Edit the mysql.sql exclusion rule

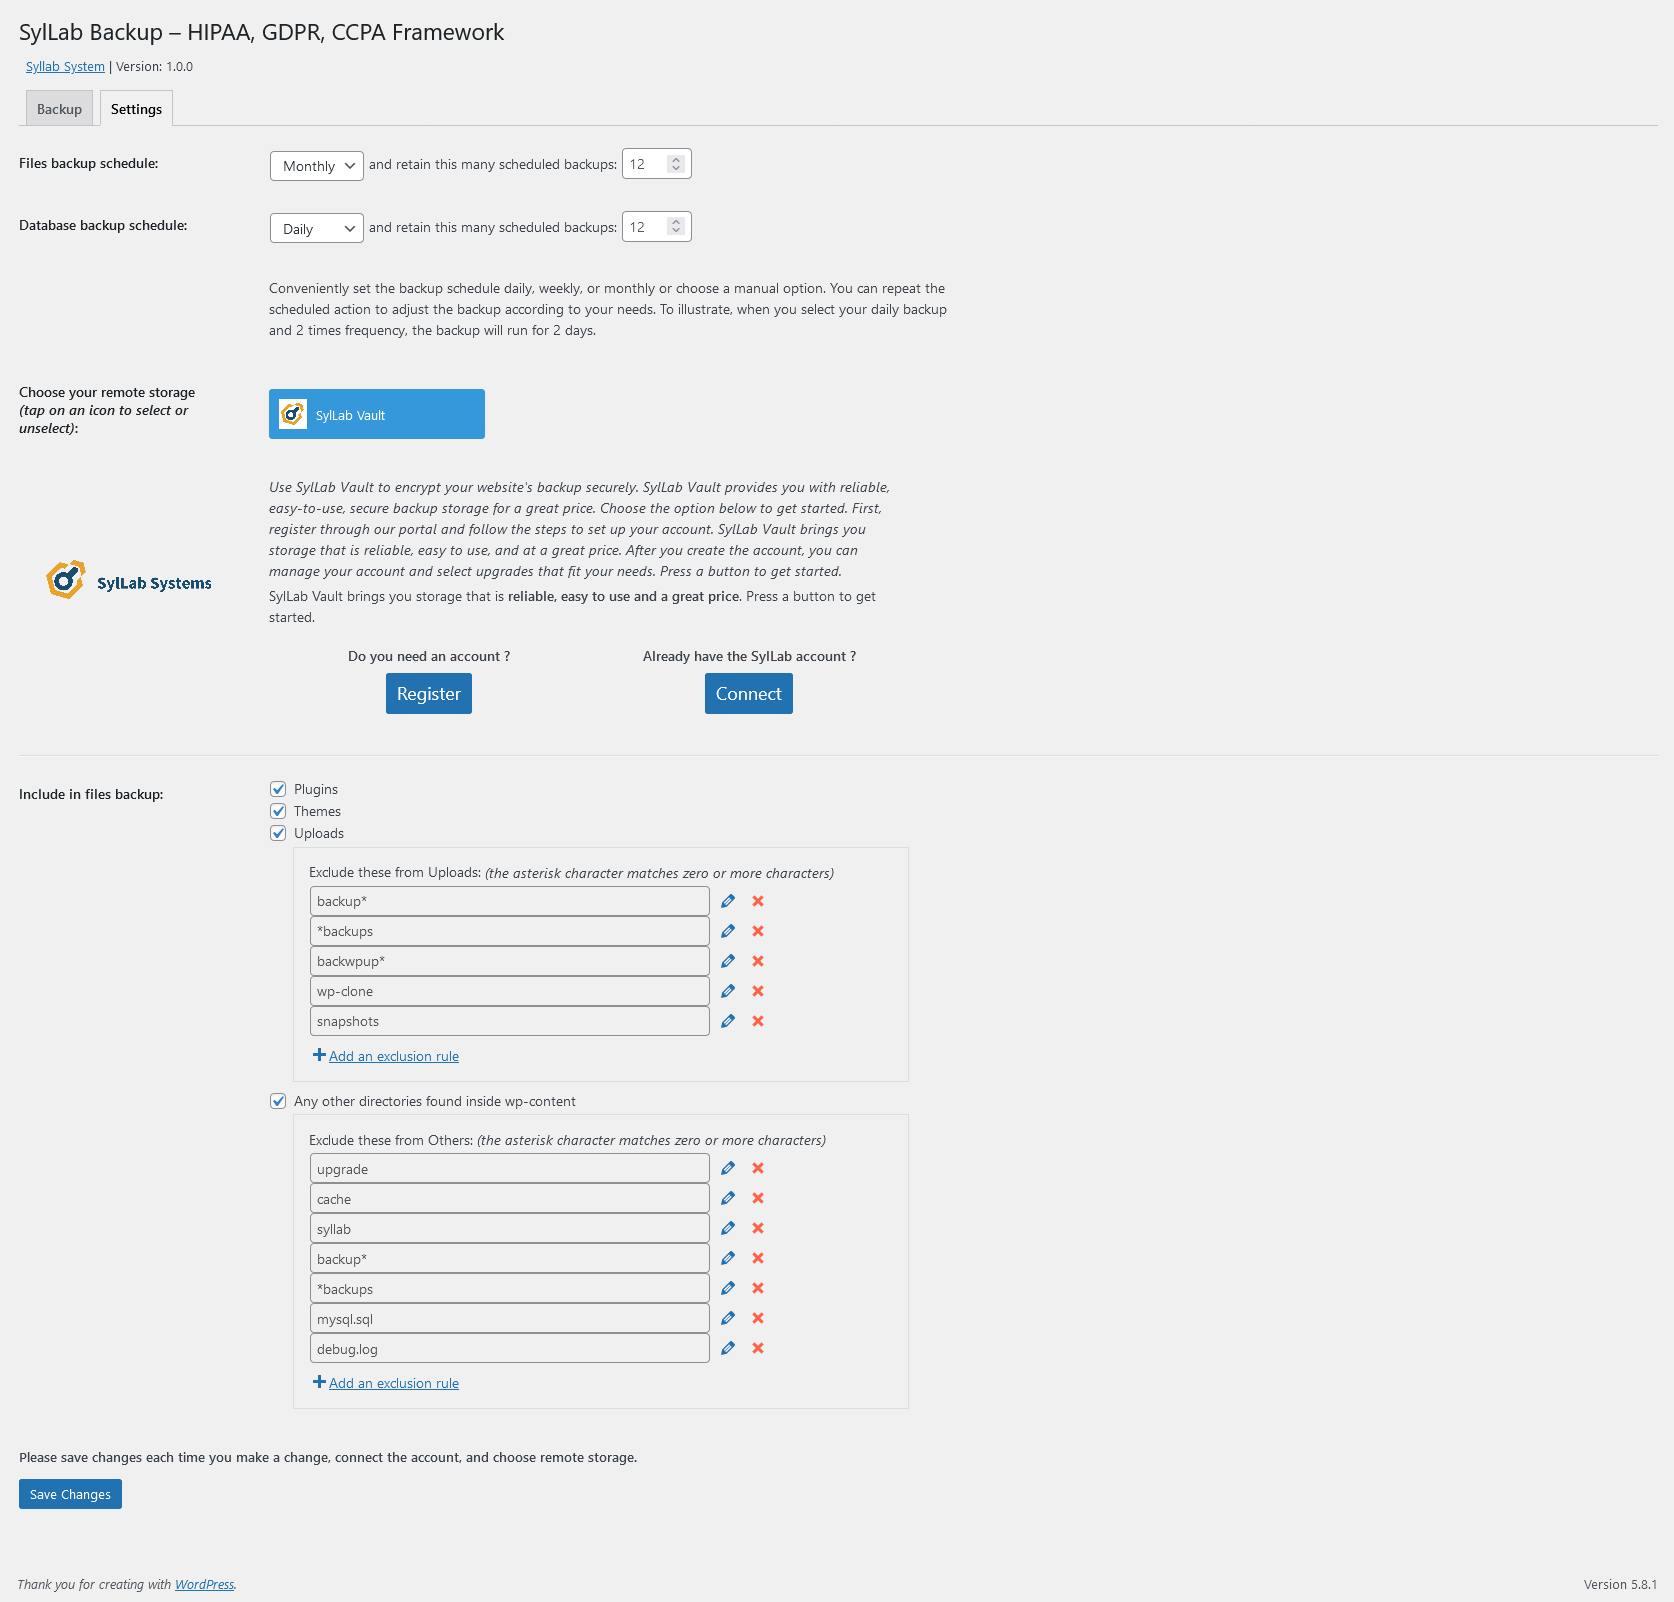tap(728, 1318)
